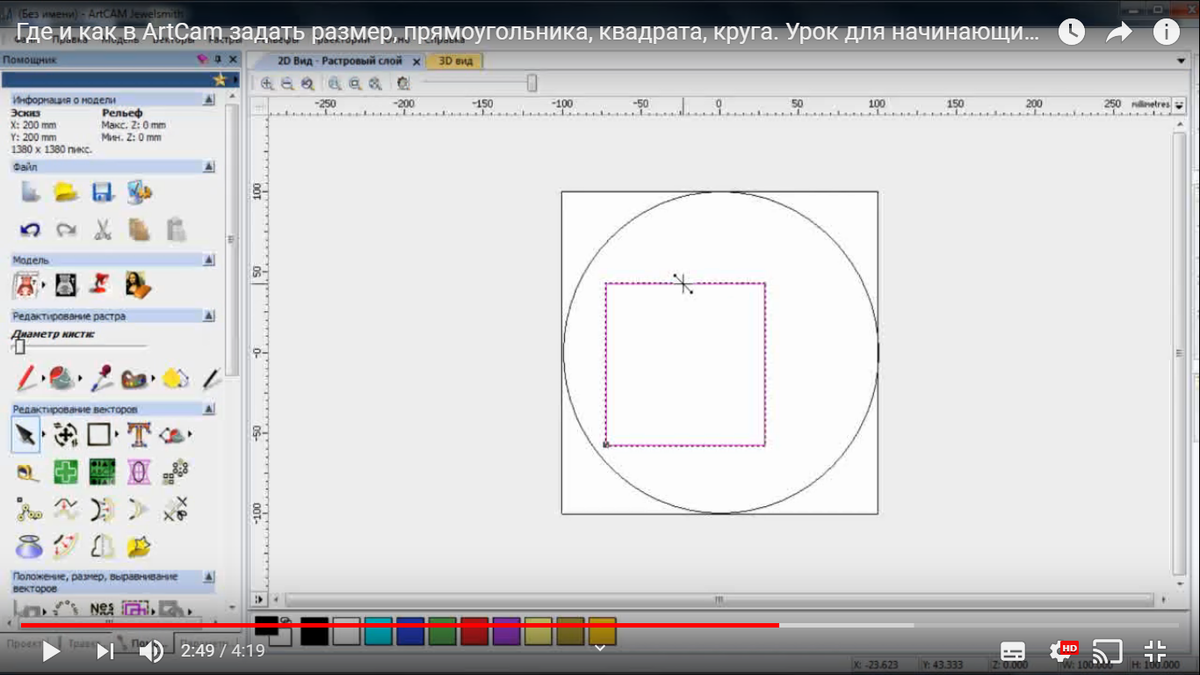1200x675 pixels.
Task: Click the Cut scissors icon
Action: (102, 229)
